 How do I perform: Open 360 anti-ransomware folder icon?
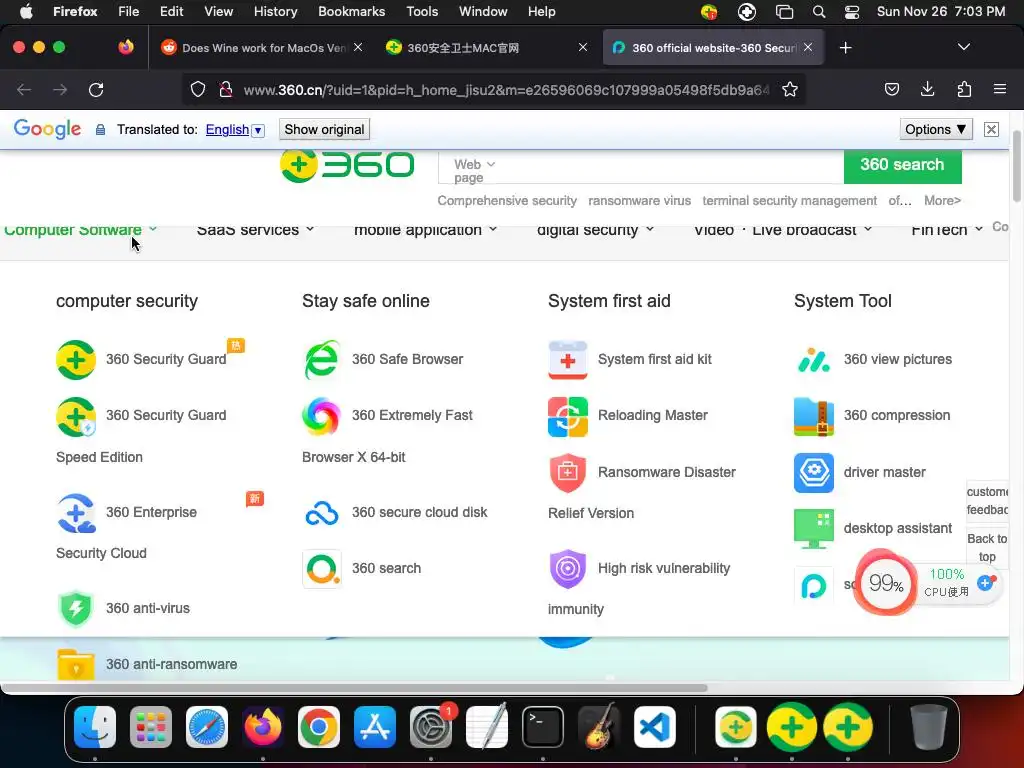coord(76,664)
